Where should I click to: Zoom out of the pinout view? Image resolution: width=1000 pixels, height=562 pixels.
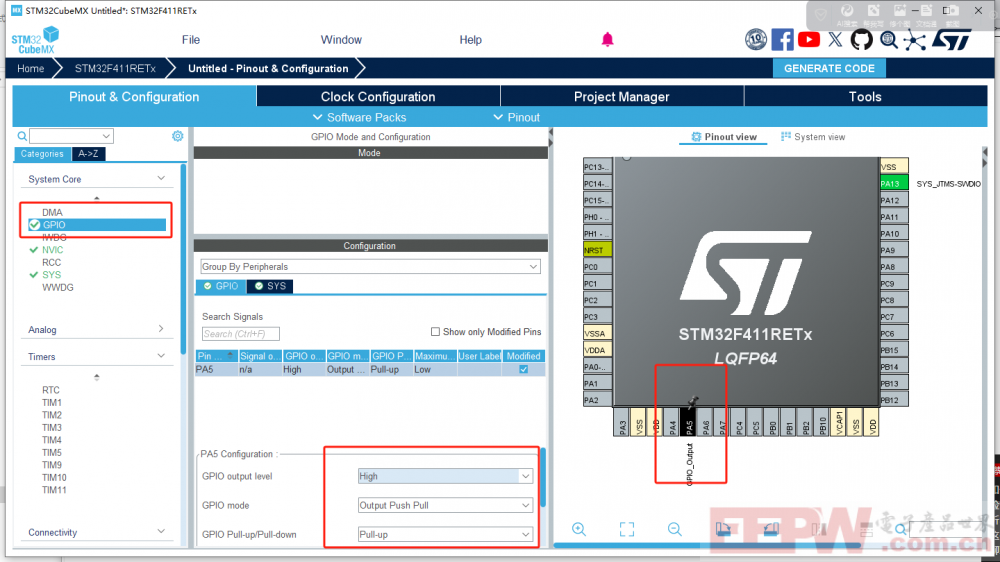coord(675,529)
